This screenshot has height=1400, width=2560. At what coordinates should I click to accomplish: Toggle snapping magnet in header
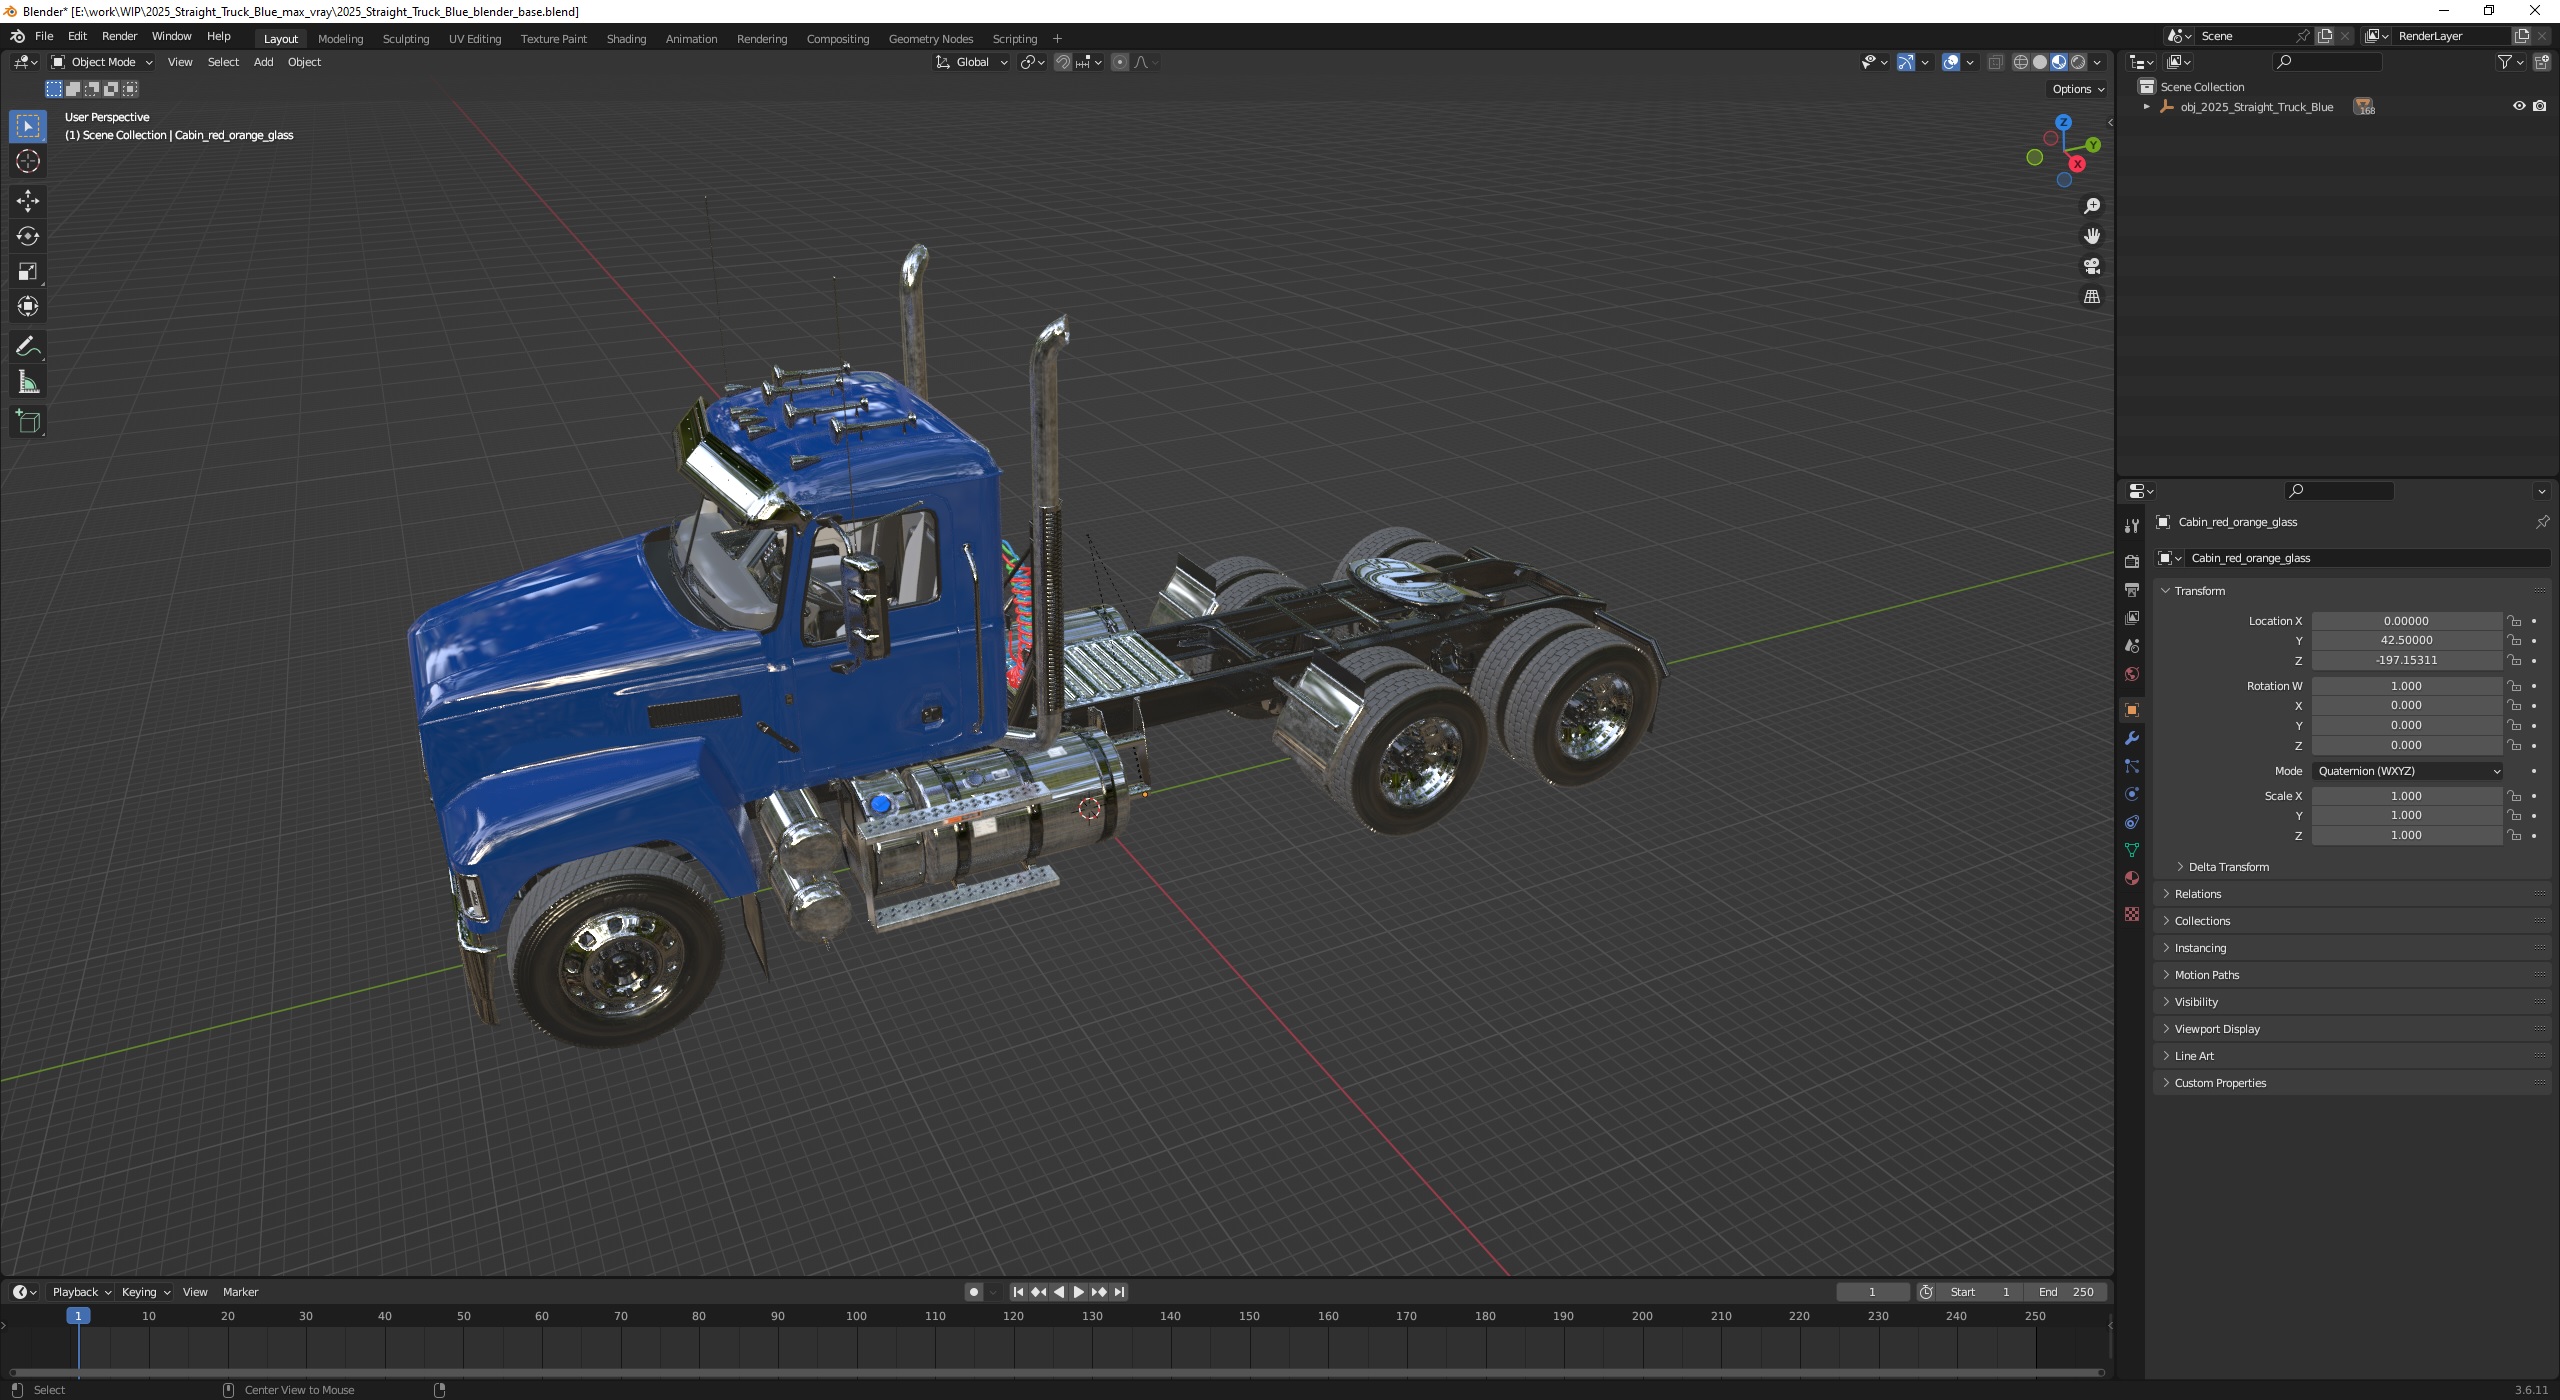1063,62
